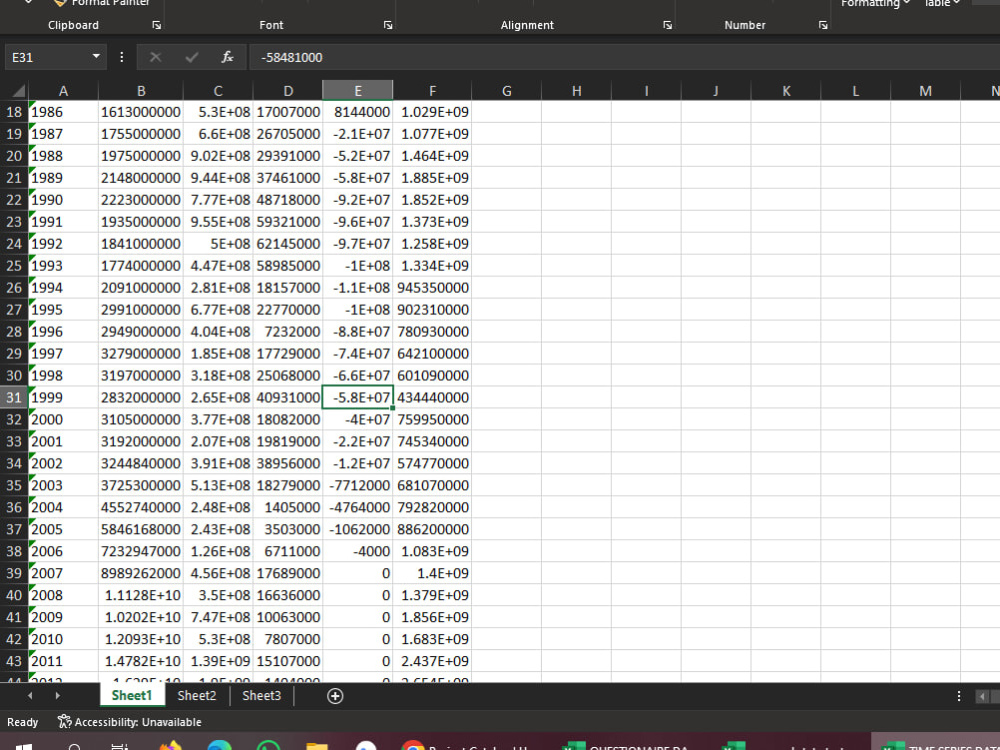The height and width of the screenshot is (750, 1000).
Task: Click the formula bar showing -58481000
Action: click(624, 57)
